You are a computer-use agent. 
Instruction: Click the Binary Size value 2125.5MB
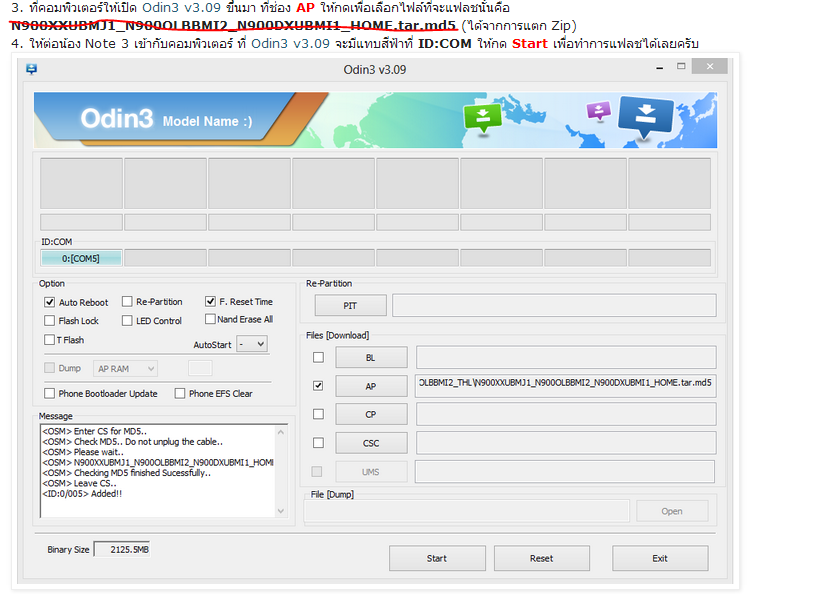pyautogui.click(x=122, y=549)
